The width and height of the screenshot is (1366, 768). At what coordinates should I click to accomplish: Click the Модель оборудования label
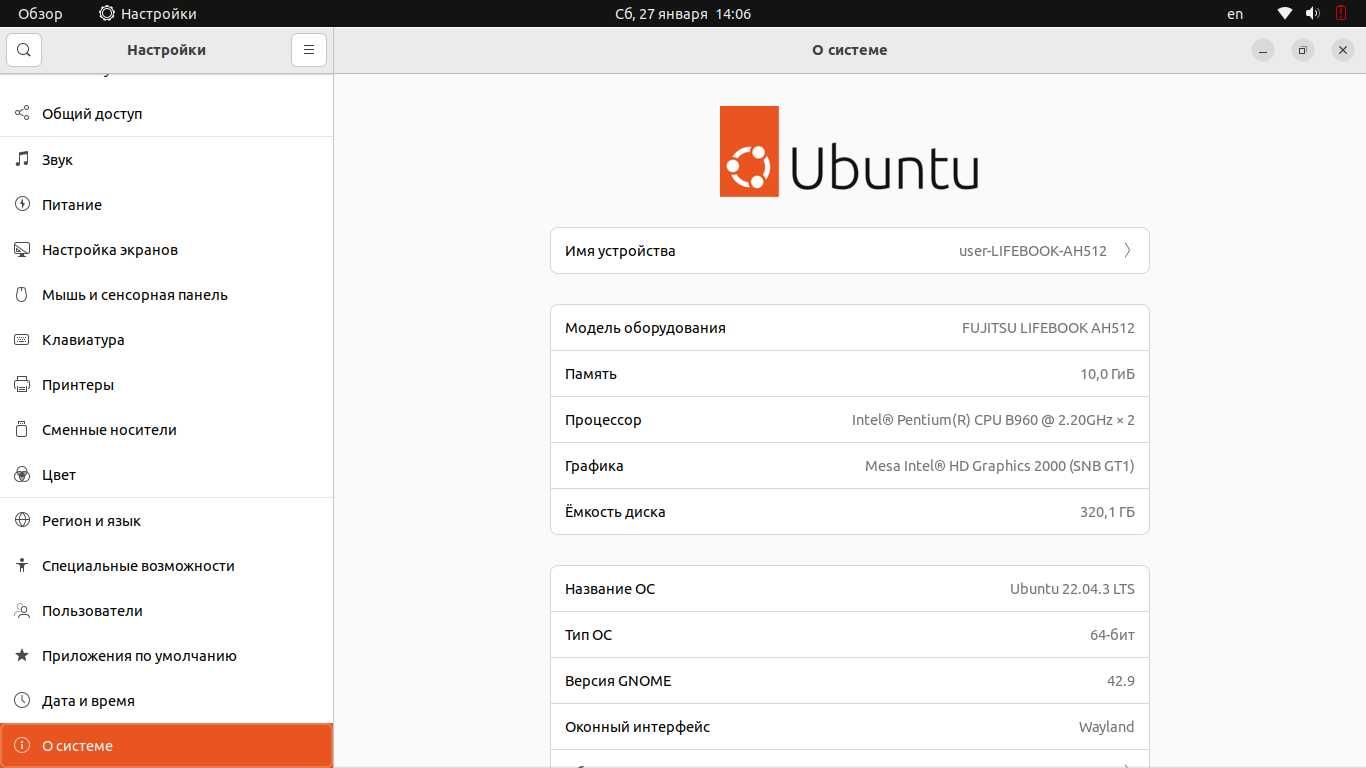tap(645, 327)
